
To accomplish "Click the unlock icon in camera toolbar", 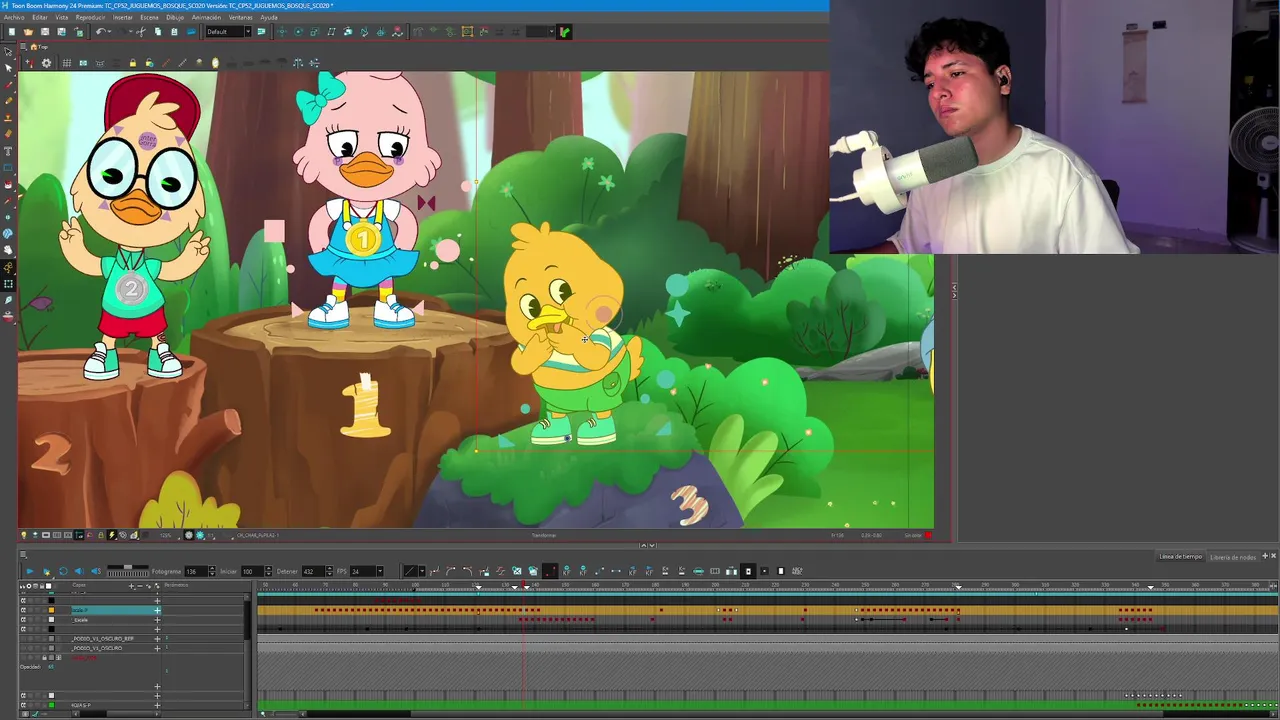I will coord(149,63).
